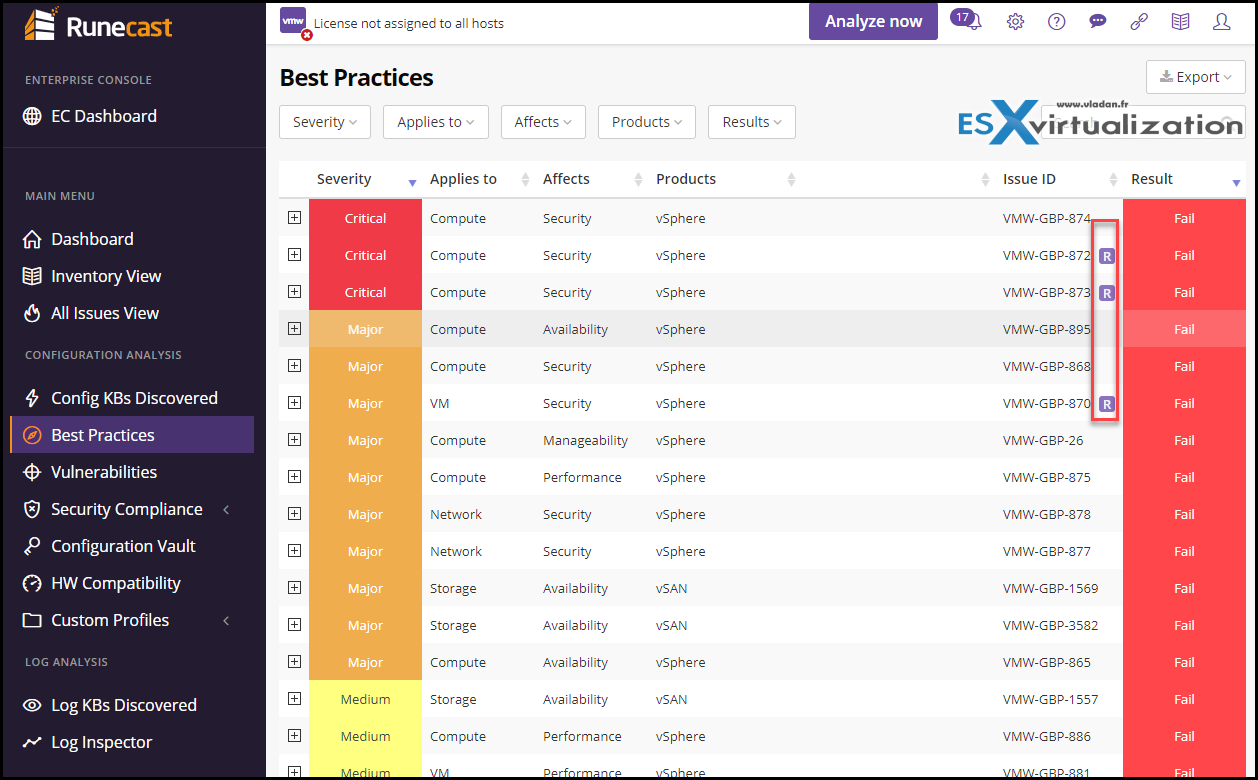Image resolution: width=1258 pixels, height=780 pixels.
Task: Click Analyze now button
Action: click(873, 21)
